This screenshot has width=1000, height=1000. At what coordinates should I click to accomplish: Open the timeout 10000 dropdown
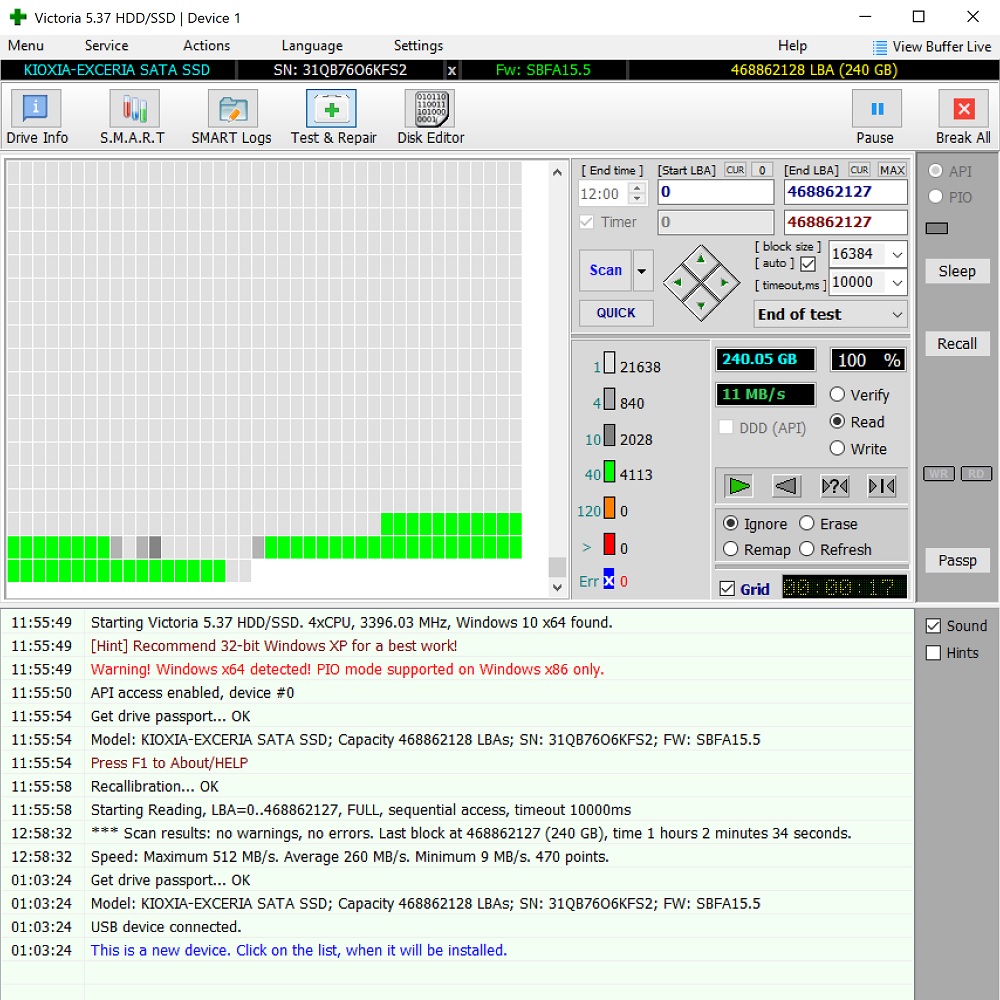click(897, 283)
